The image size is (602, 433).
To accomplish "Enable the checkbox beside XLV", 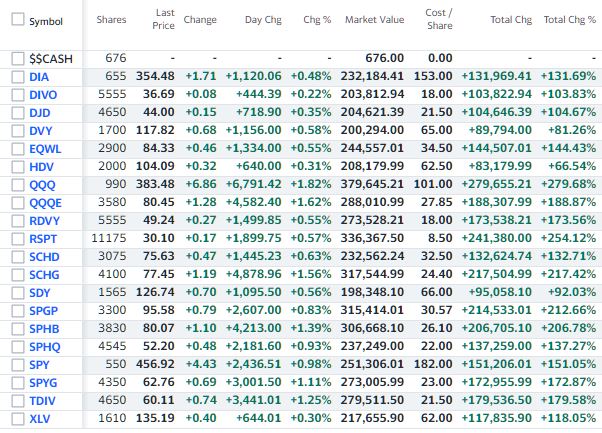I will (17, 420).
